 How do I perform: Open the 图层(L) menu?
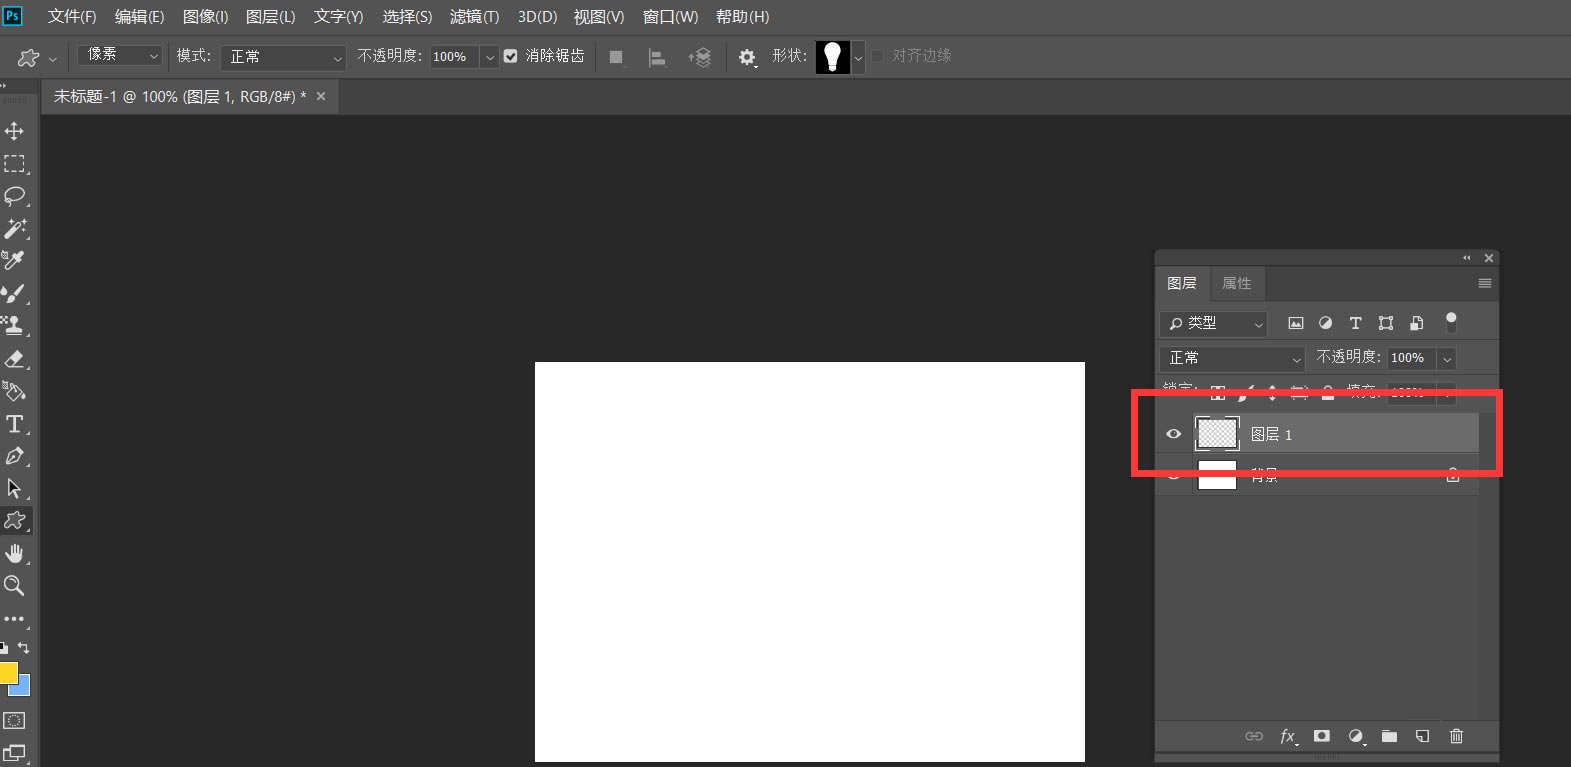[x=270, y=17]
